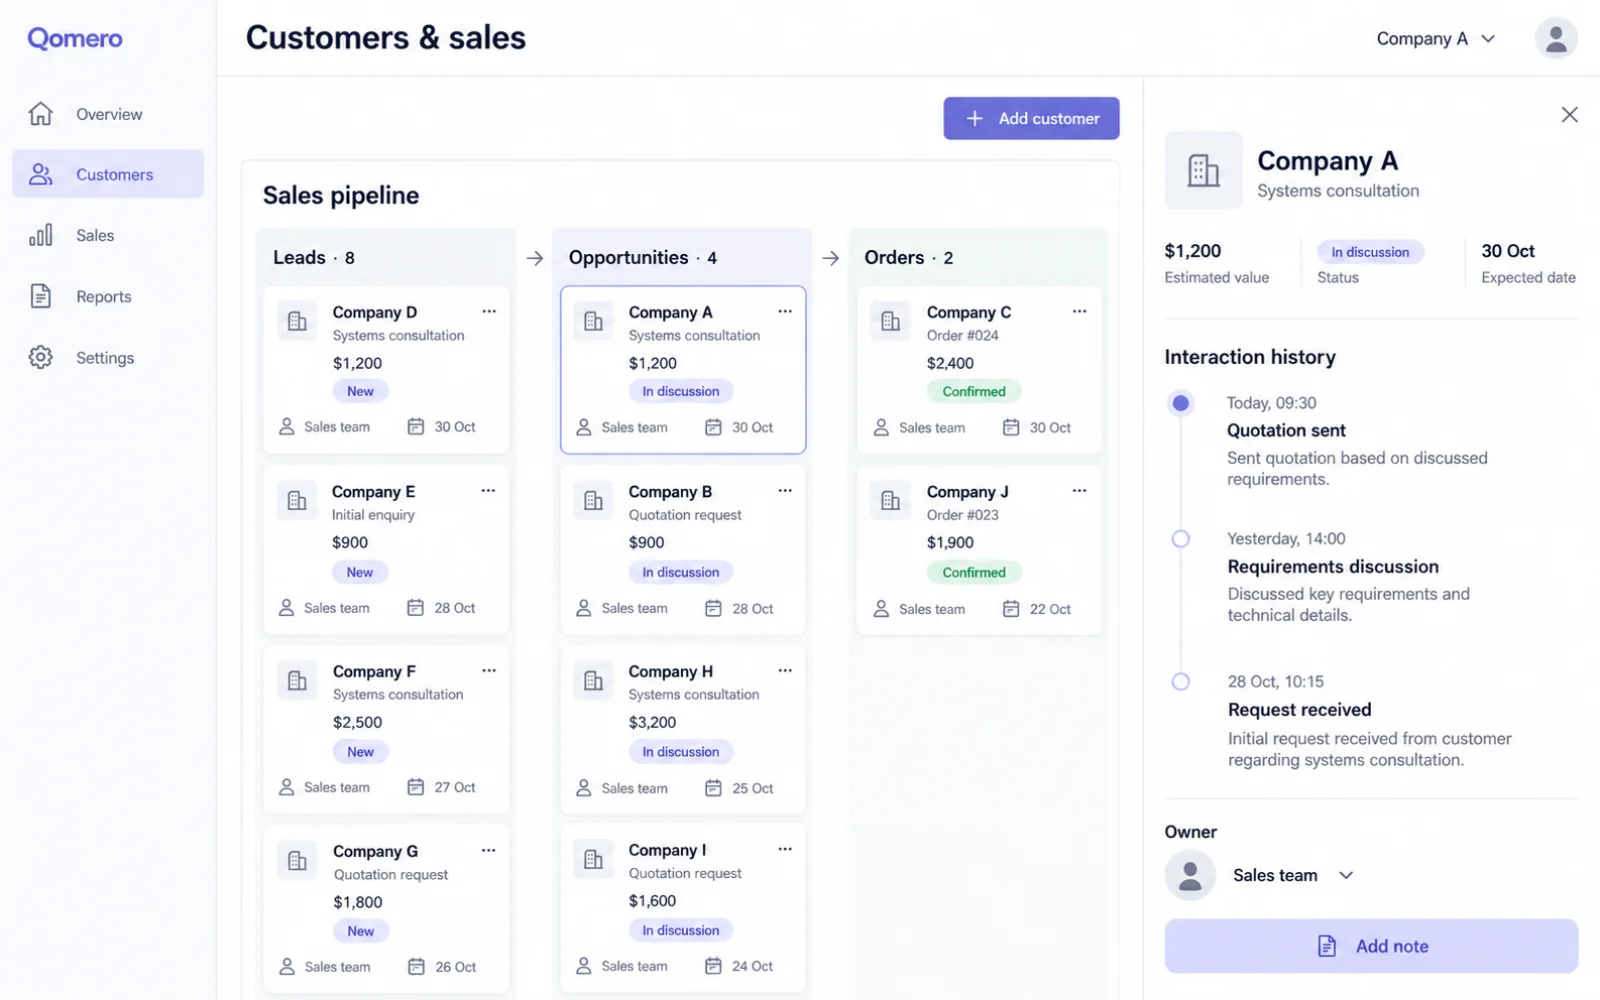The height and width of the screenshot is (1000, 1600).
Task: Open the Company B opportunity card title
Action: tap(670, 491)
